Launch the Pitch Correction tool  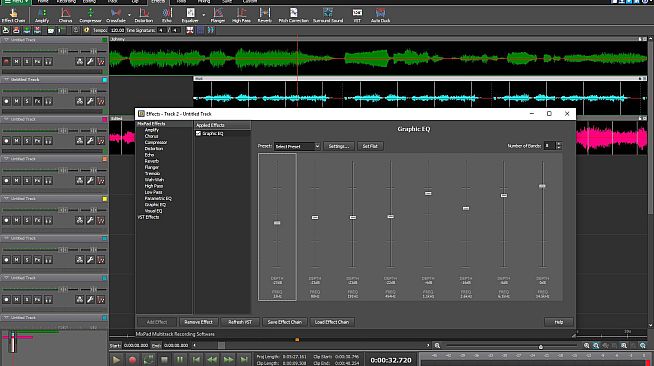click(294, 15)
